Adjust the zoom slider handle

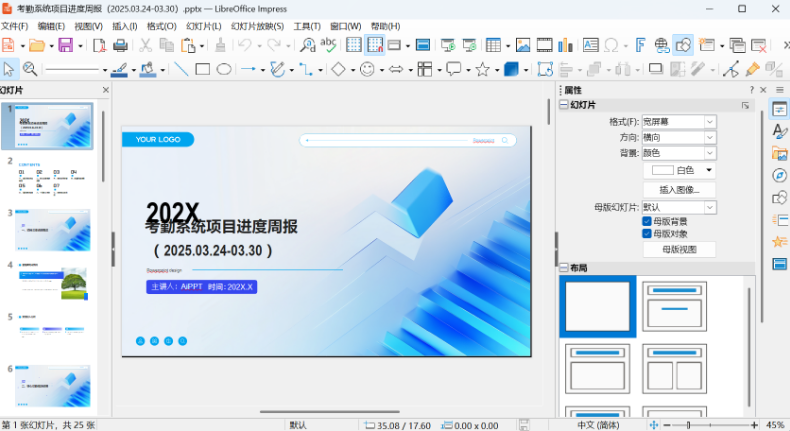pyautogui.click(x=688, y=425)
